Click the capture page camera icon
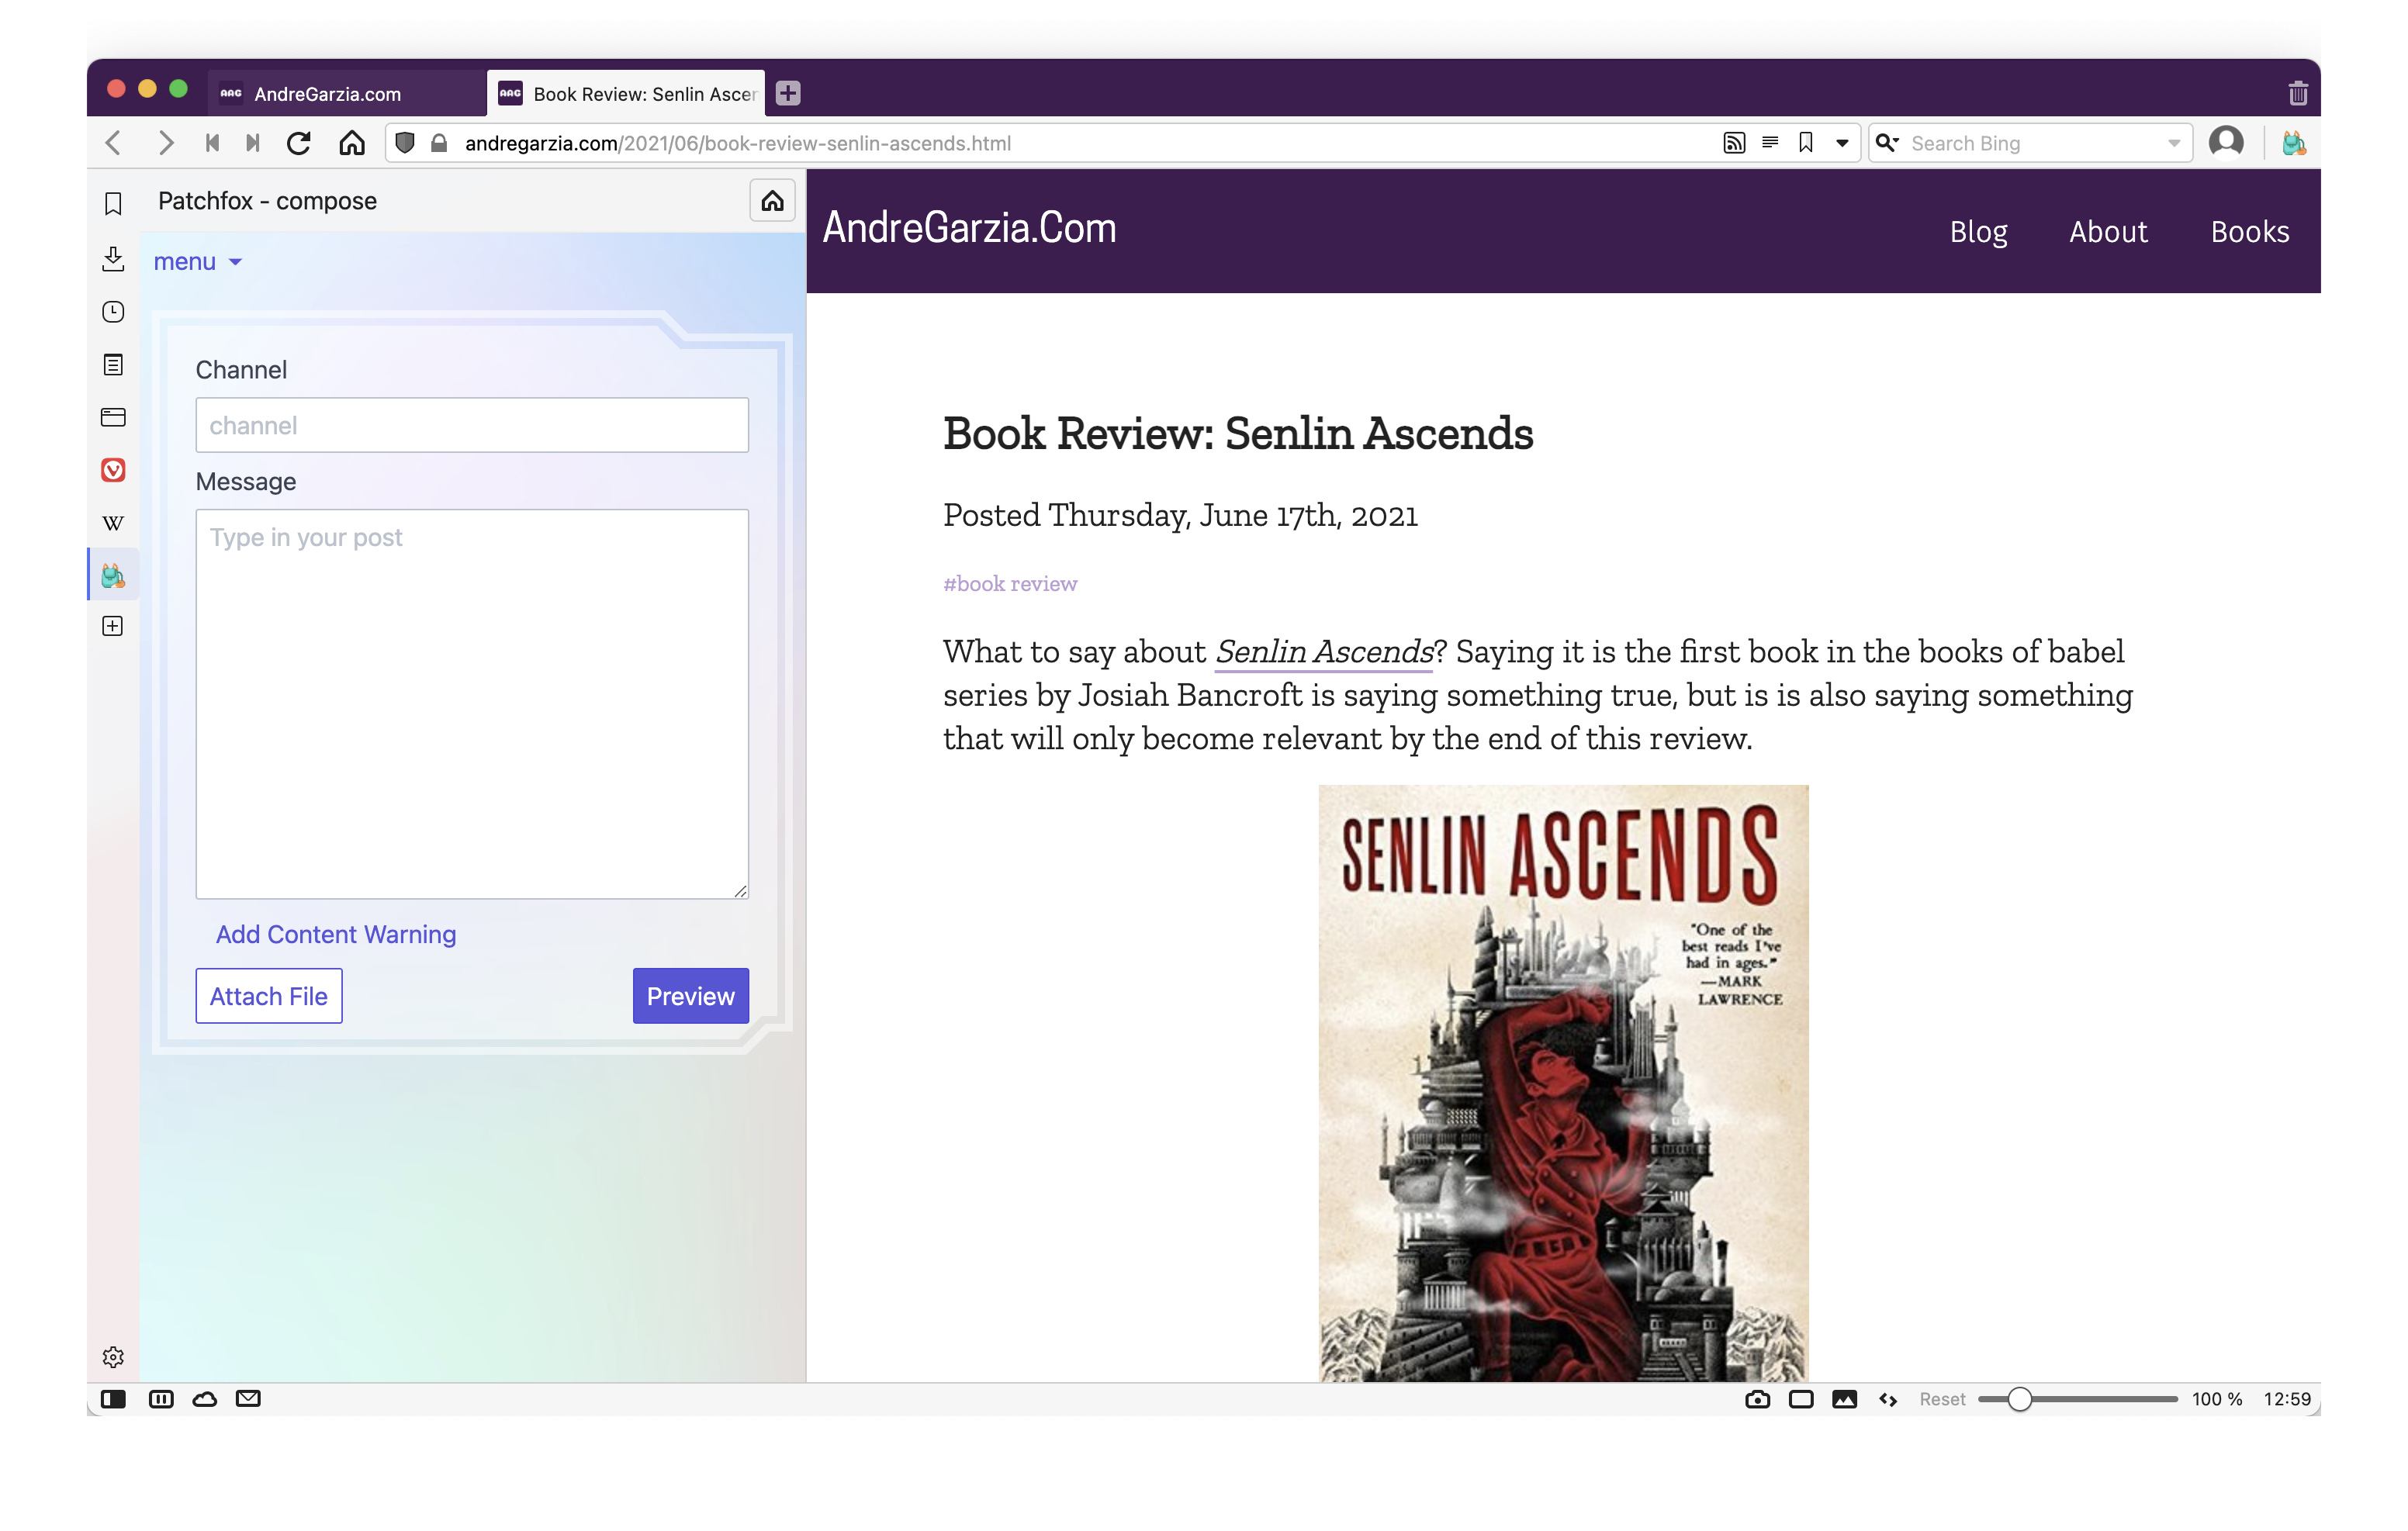2408x1531 pixels. [1757, 1399]
